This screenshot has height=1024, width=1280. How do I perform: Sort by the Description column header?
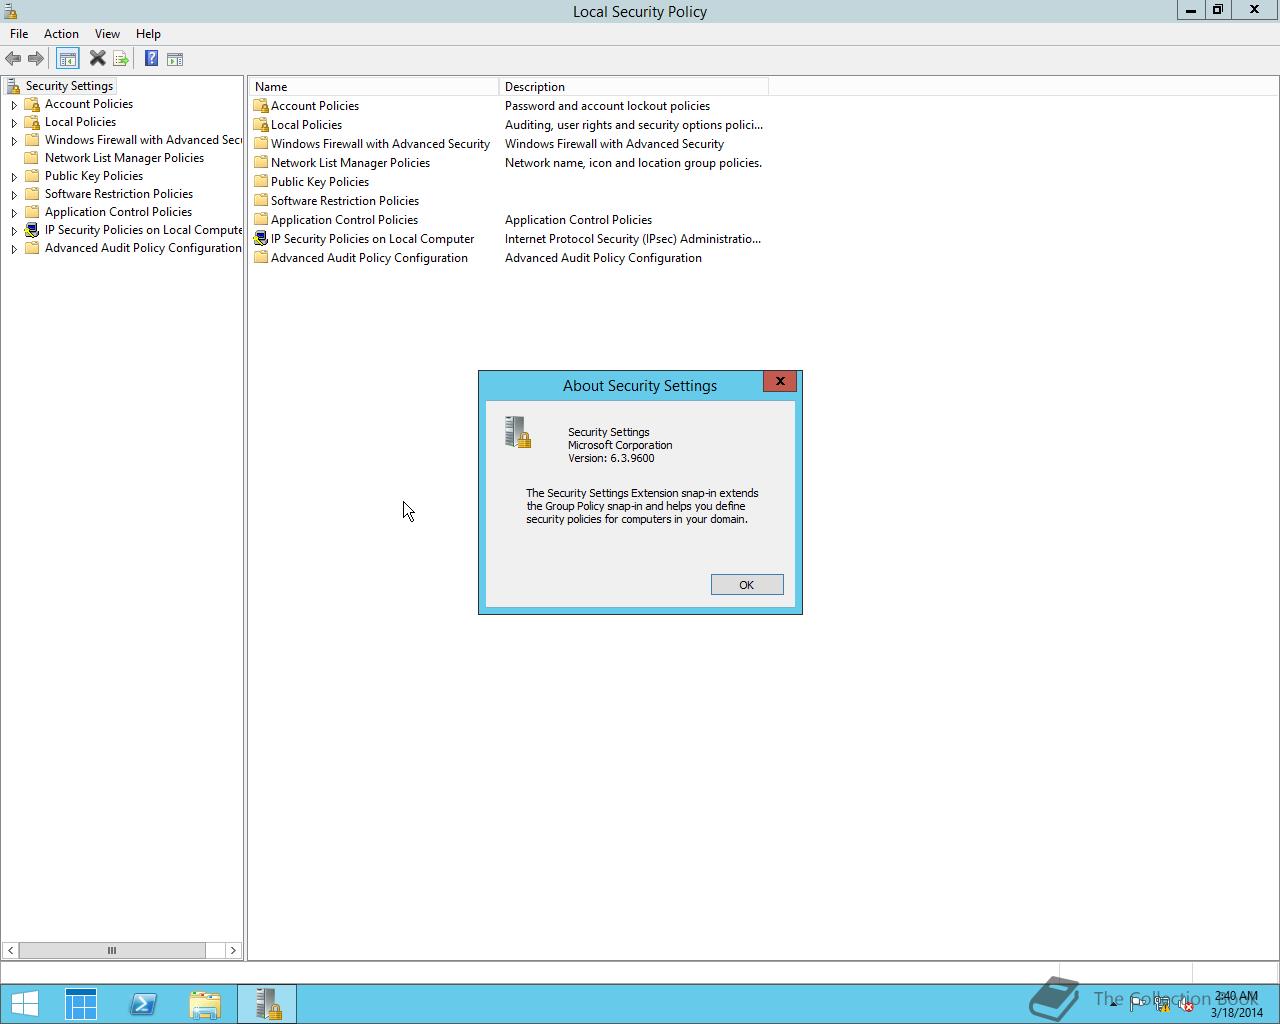(x=634, y=87)
